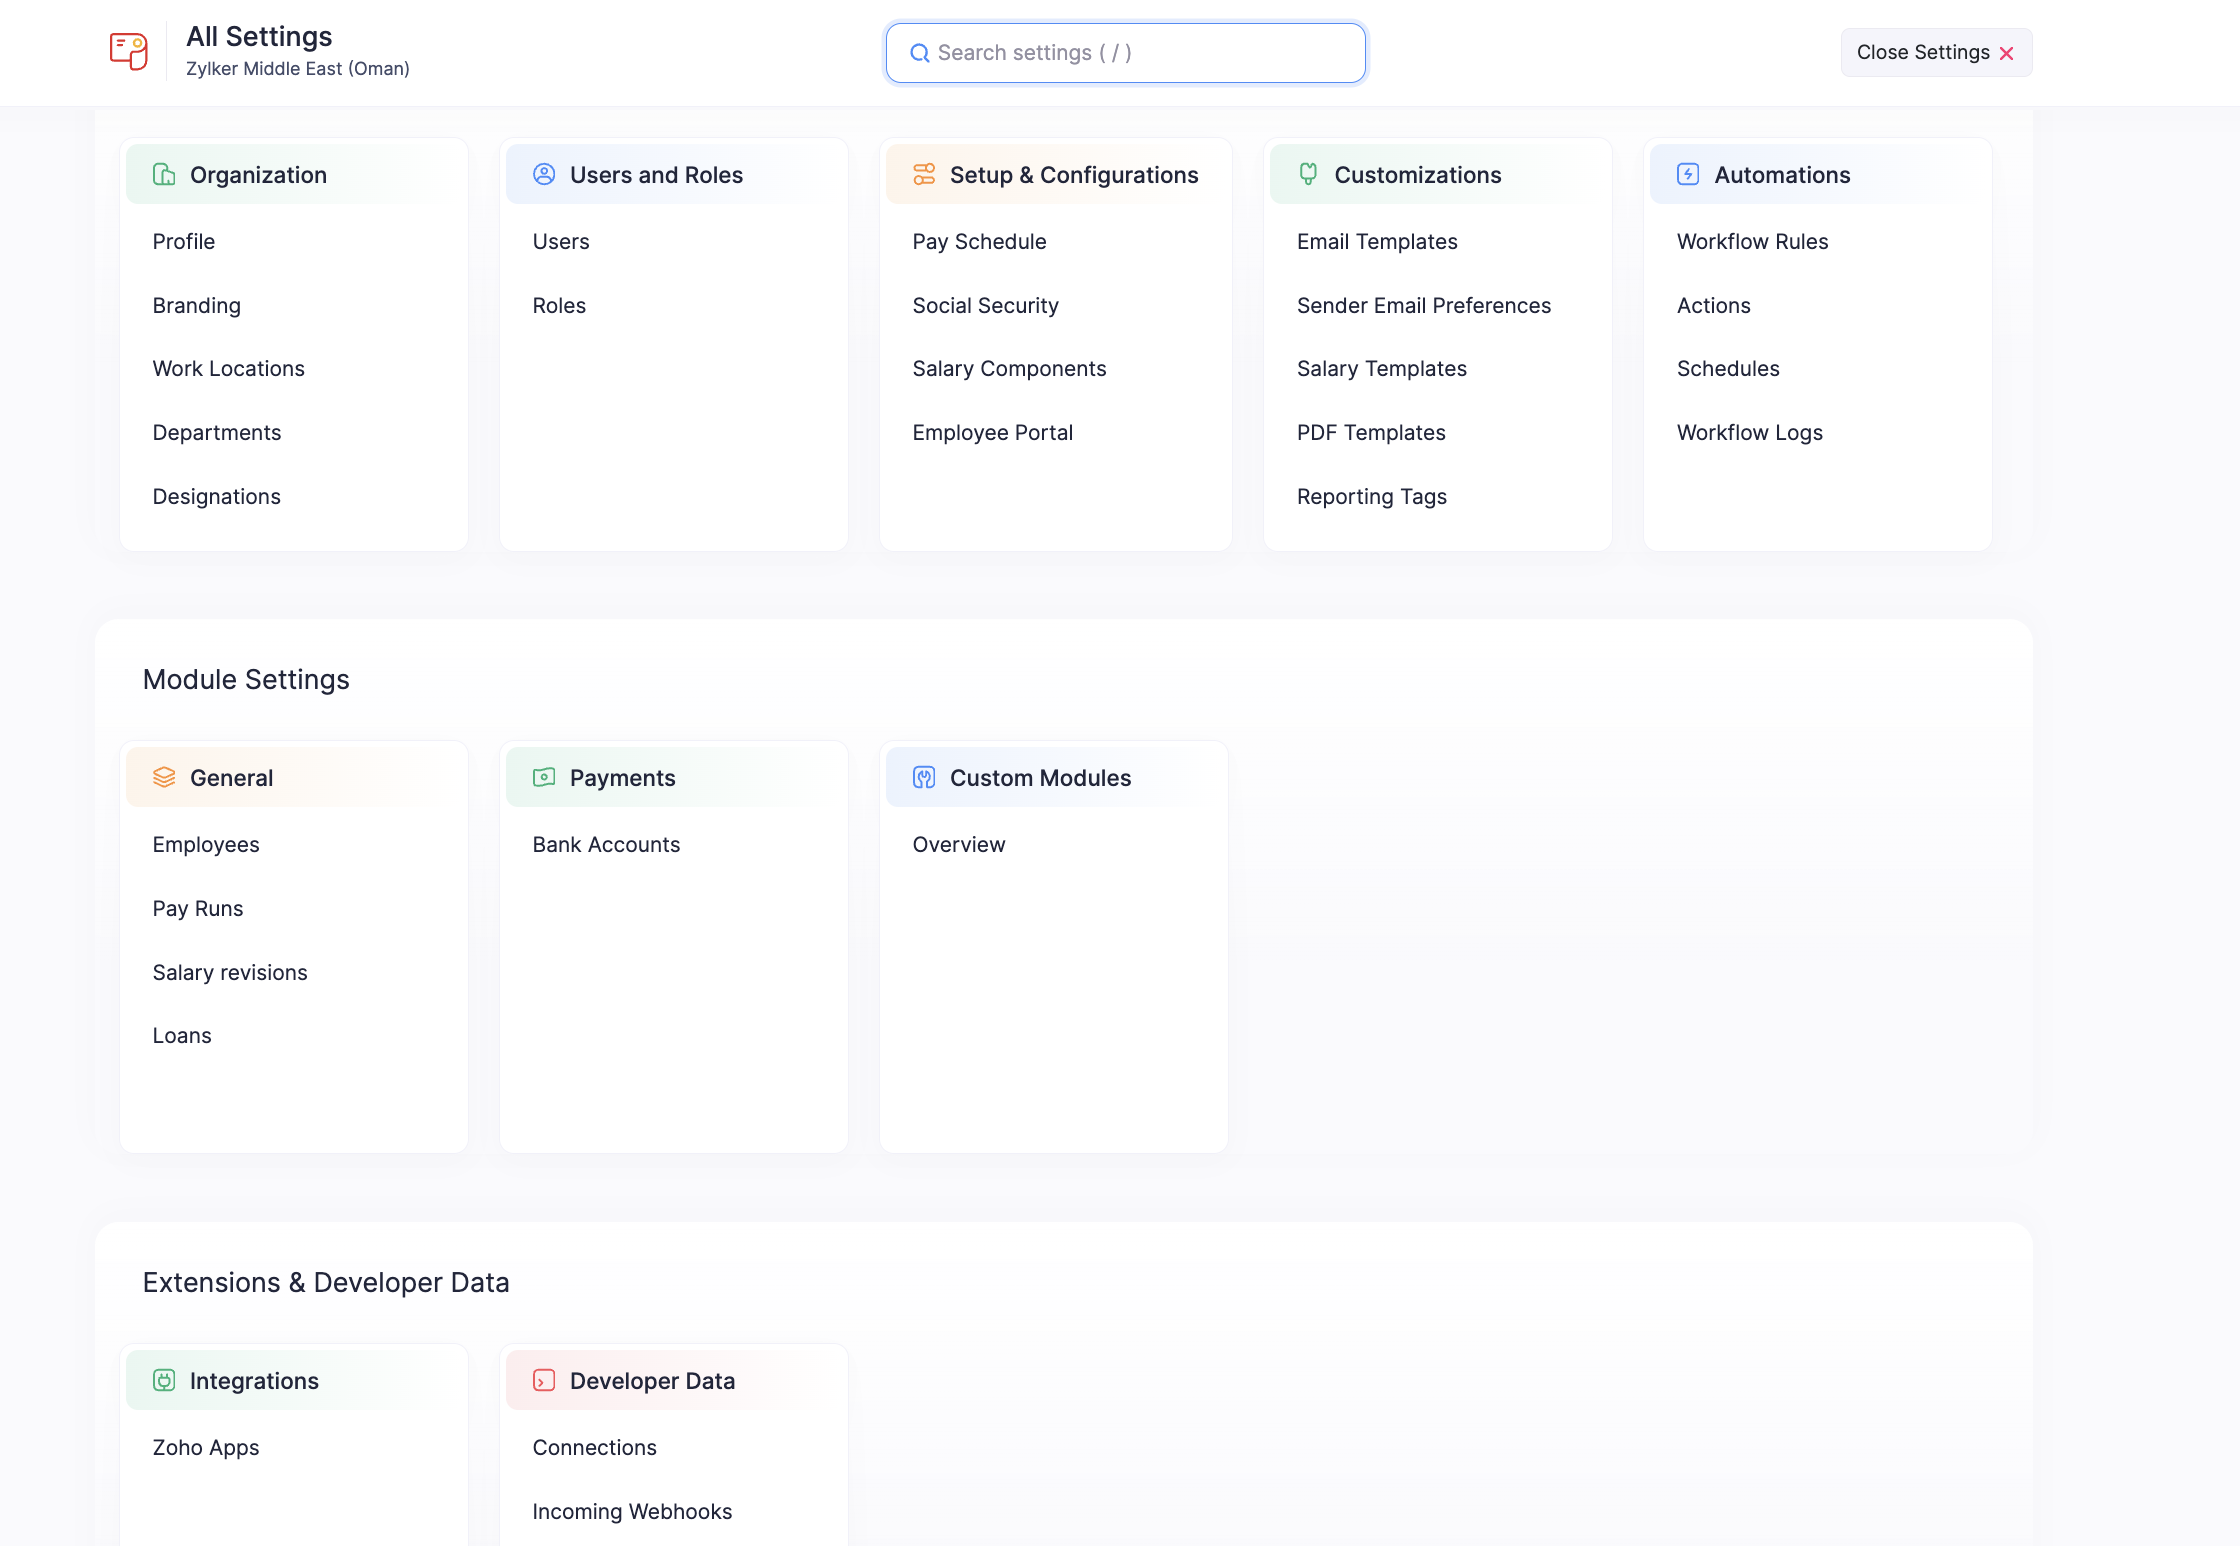2240x1546 pixels.
Task: Navigate to Incoming Webhooks
Action: point(632,1512)
